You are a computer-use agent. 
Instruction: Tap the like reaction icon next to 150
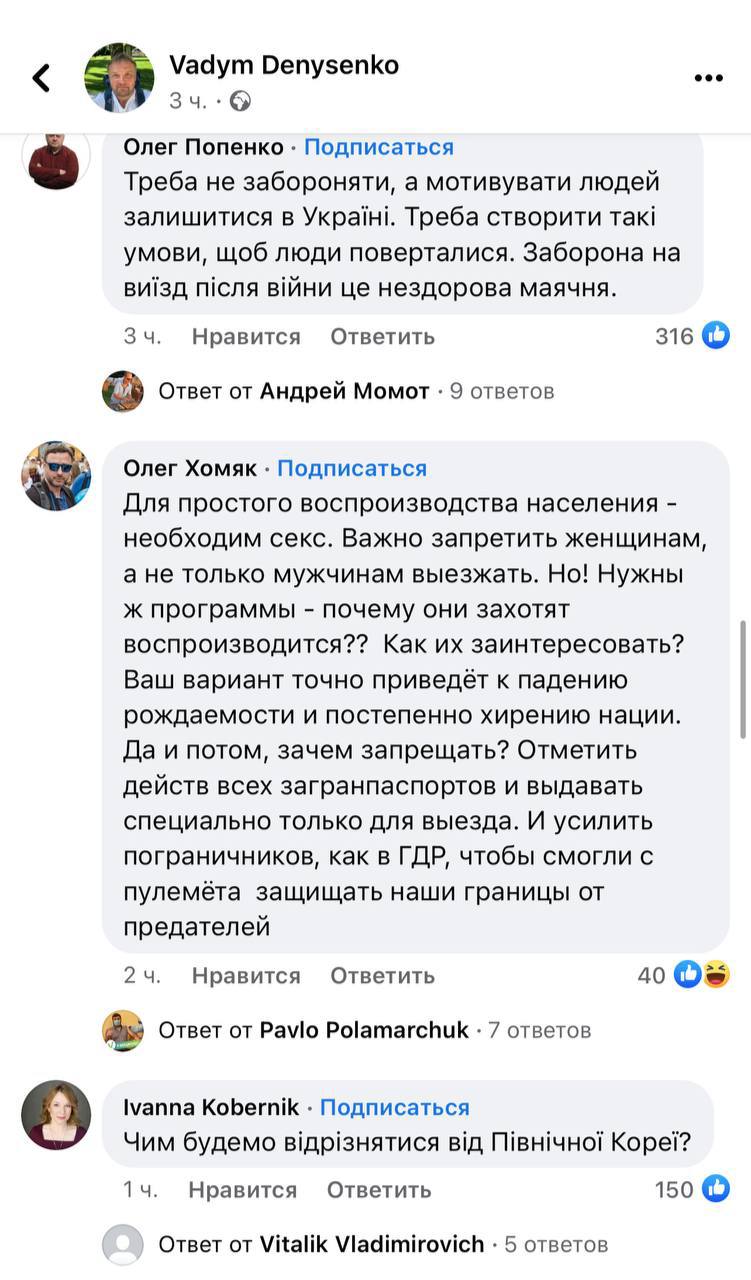tap(716, 1189)
